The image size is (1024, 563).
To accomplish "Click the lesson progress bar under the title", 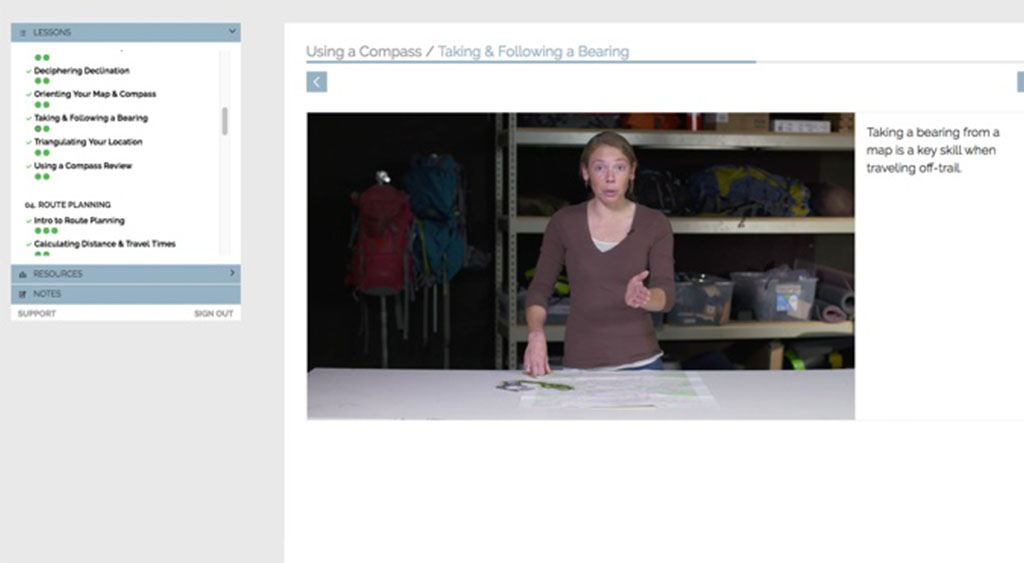I will click(530, 62).
